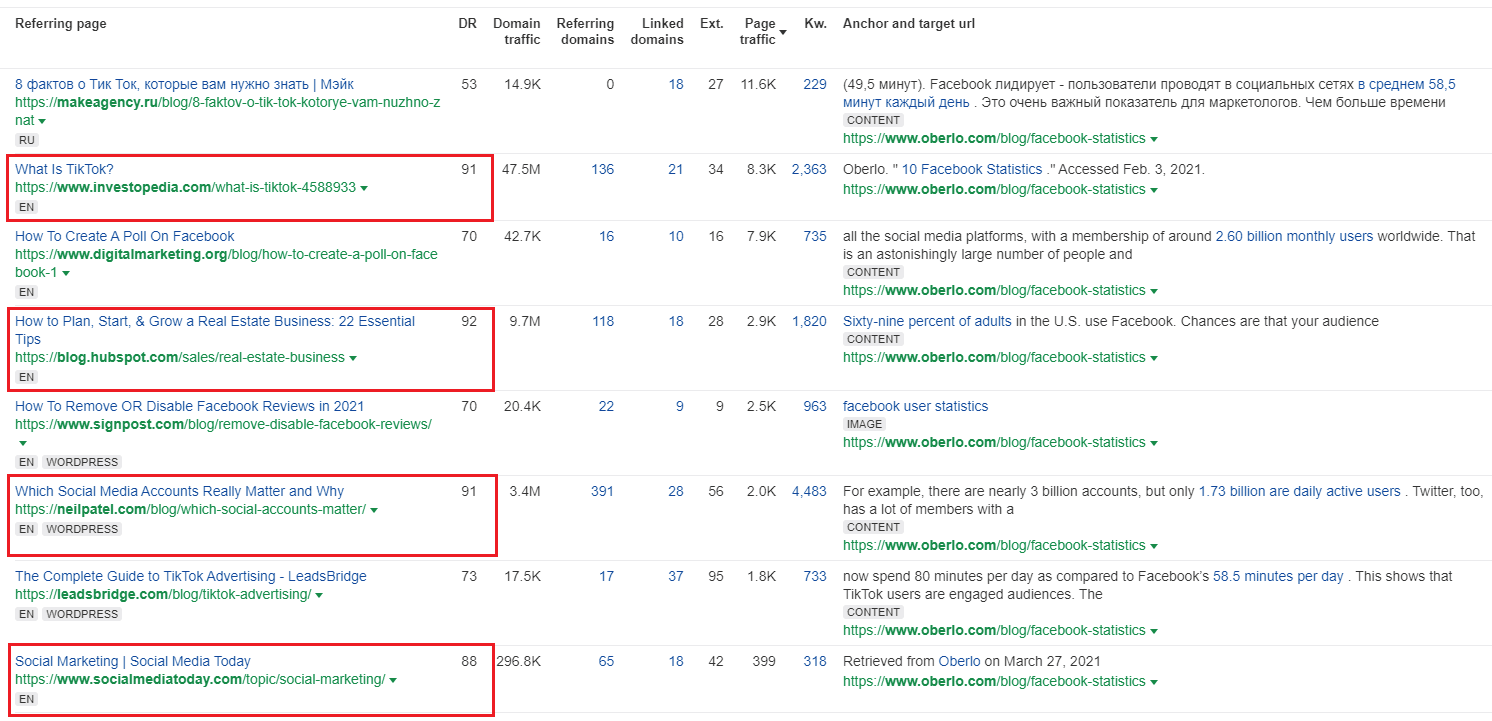1492x721 pixels.
Task: Open 'Which Social Media Accounts Really Matter' link
Action: coord(179,491)
